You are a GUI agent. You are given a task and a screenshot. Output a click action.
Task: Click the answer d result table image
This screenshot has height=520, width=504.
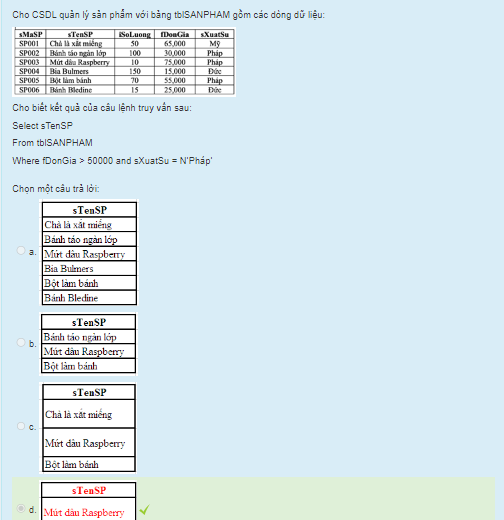click(x=88, y=501)
